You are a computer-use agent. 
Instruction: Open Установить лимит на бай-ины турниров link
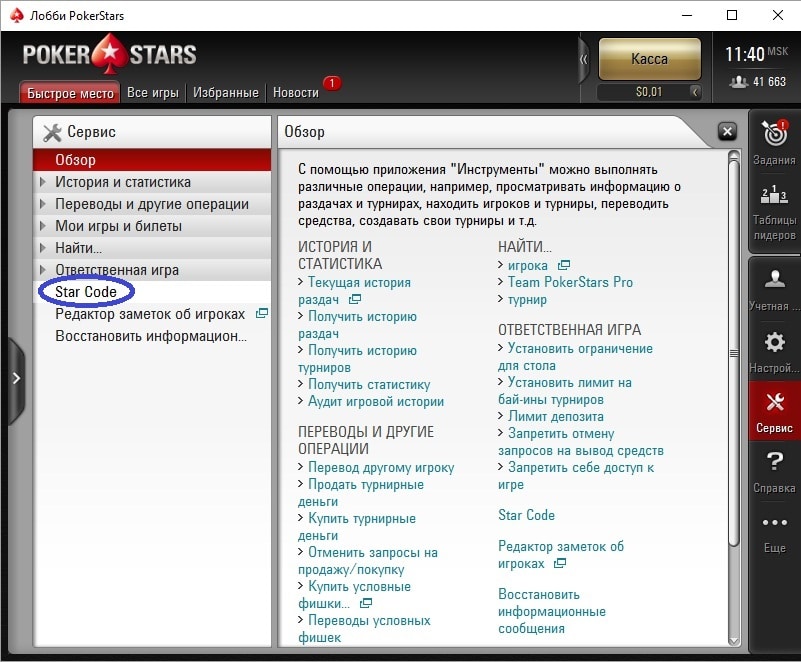pos(565,391)
